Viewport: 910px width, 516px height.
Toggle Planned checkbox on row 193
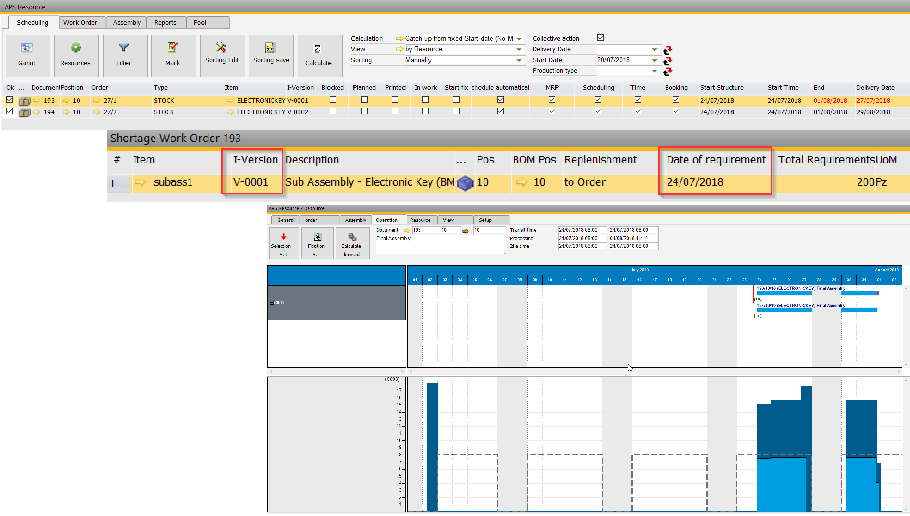(x=364, y=100)
